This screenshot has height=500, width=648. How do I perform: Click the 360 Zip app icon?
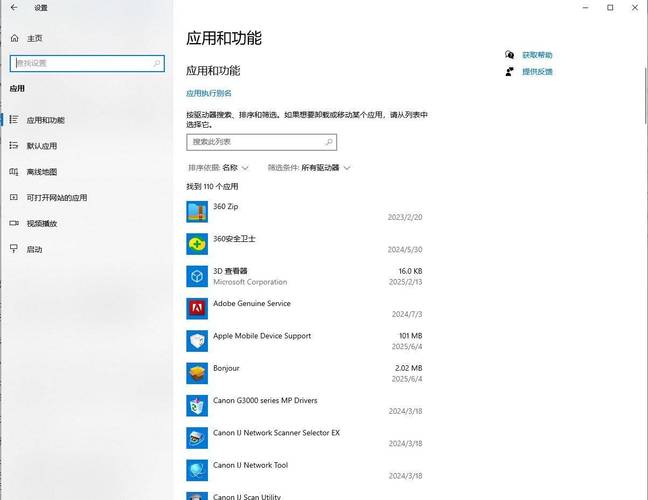(x=197, y=212)
